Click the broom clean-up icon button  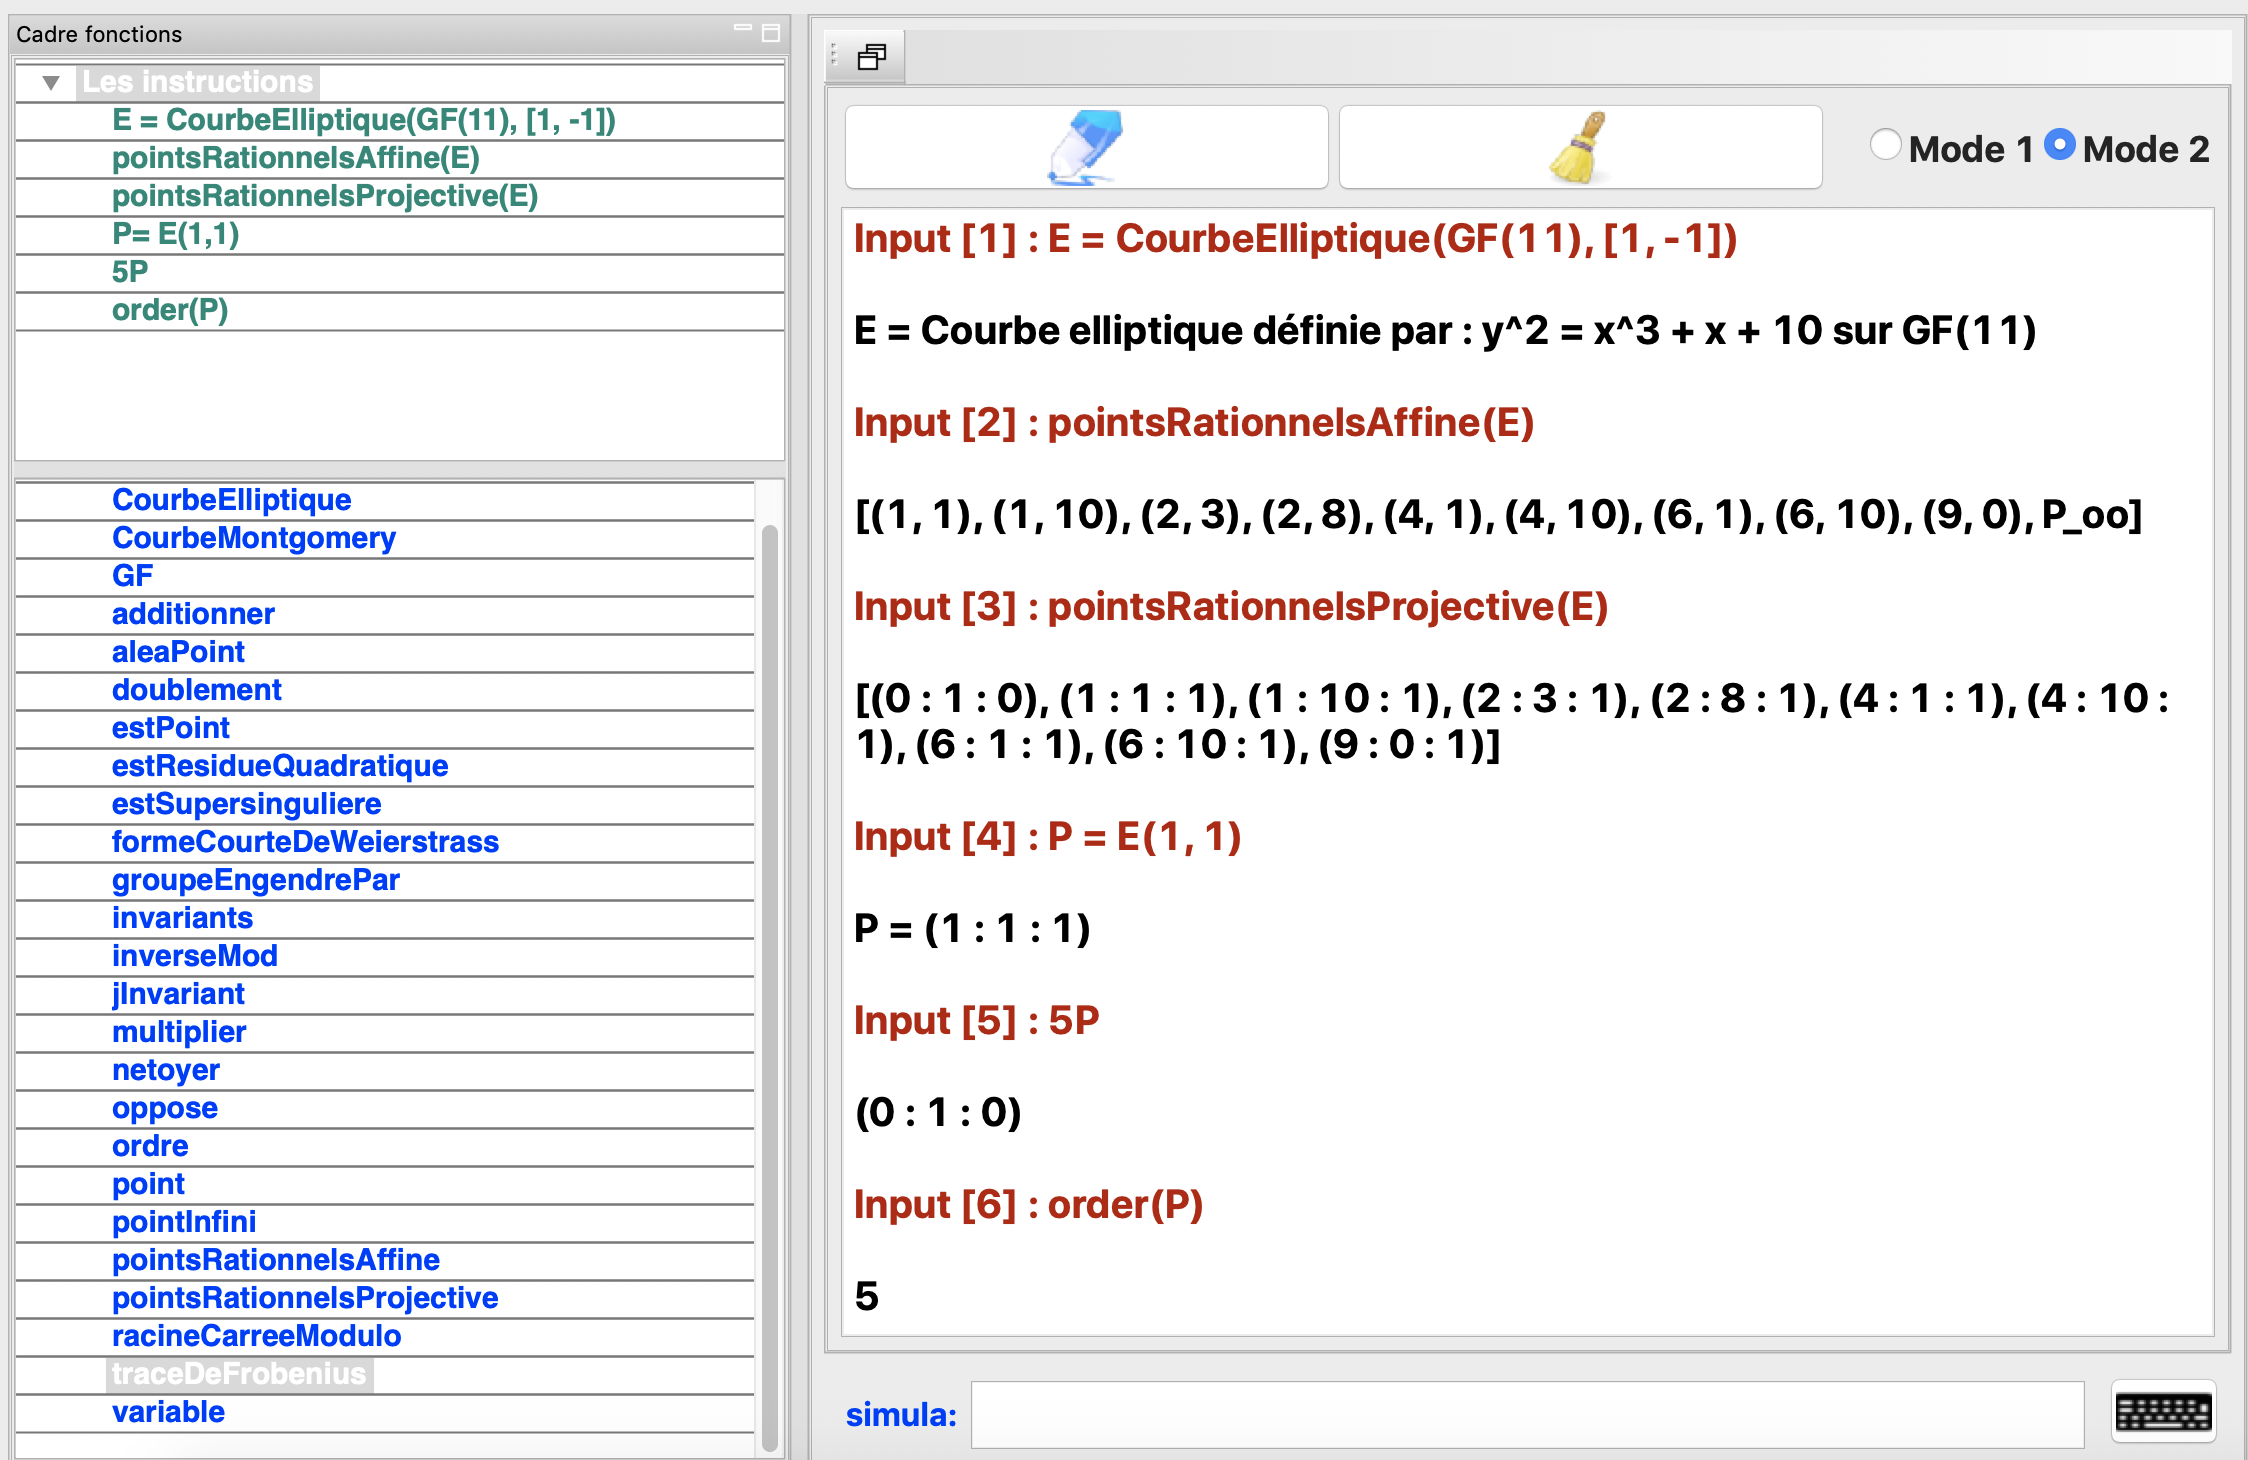[1580, 148]
